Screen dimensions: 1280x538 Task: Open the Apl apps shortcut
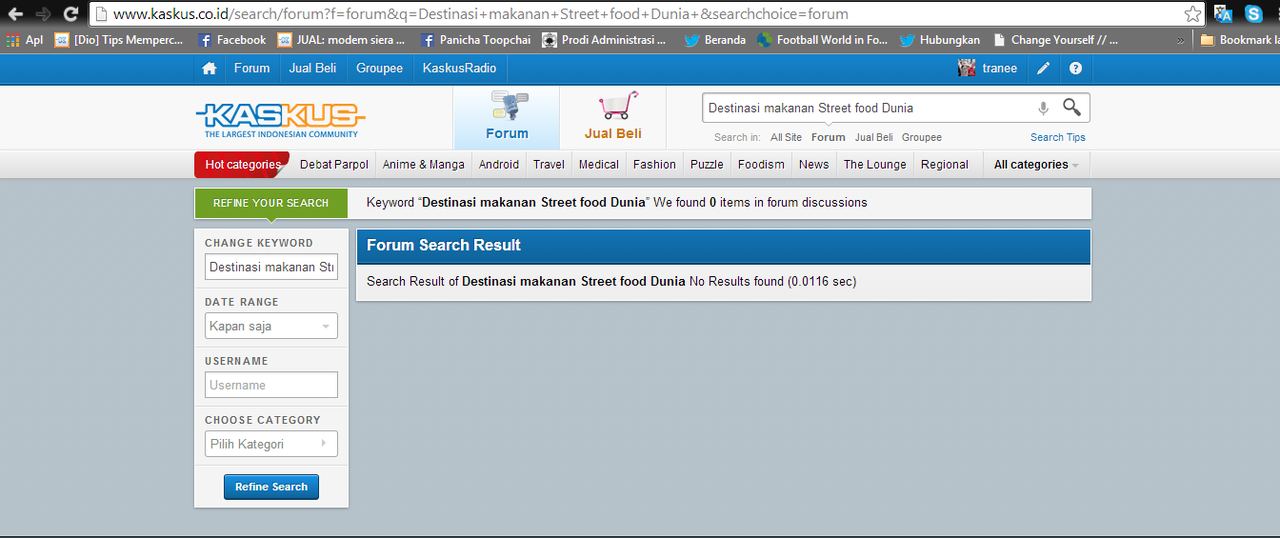click(x=24, y=40)
